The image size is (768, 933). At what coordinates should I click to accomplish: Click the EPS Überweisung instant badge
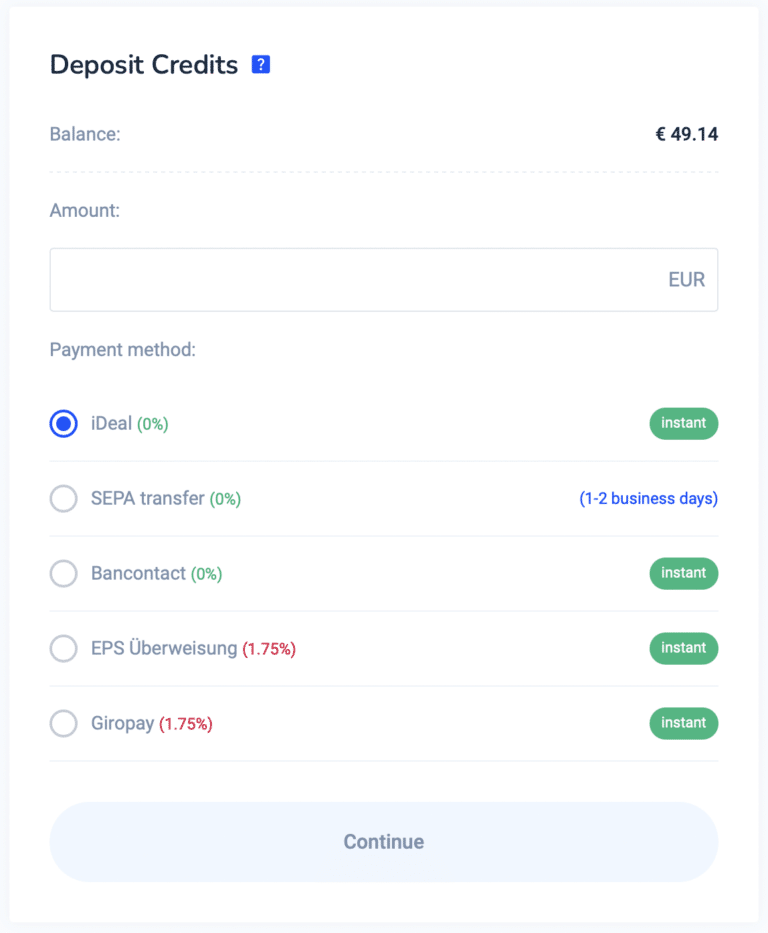pyautogui.click(x=684, y=649)
